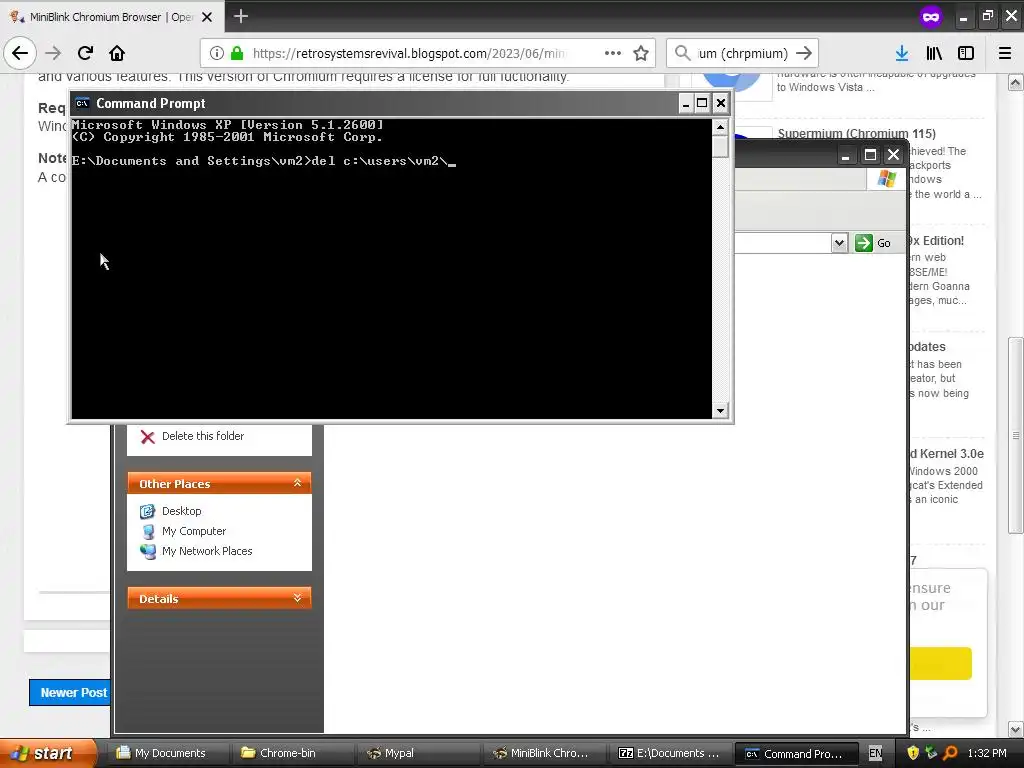Submit search with the arrow button
The width and height of the screenshot is (1024, 768).
(x=804, y=53)
